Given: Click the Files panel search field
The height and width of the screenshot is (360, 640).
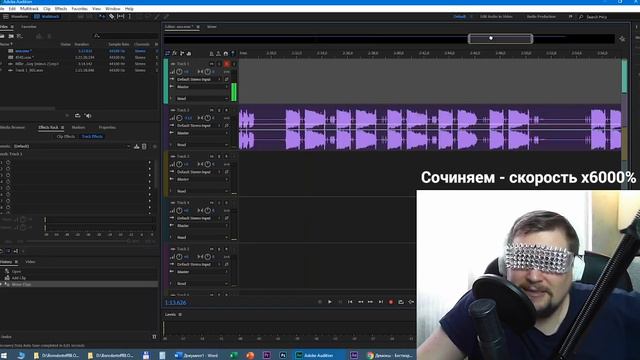Looking at the screenshot, I should pyautogui.click(x=127, y=36).
